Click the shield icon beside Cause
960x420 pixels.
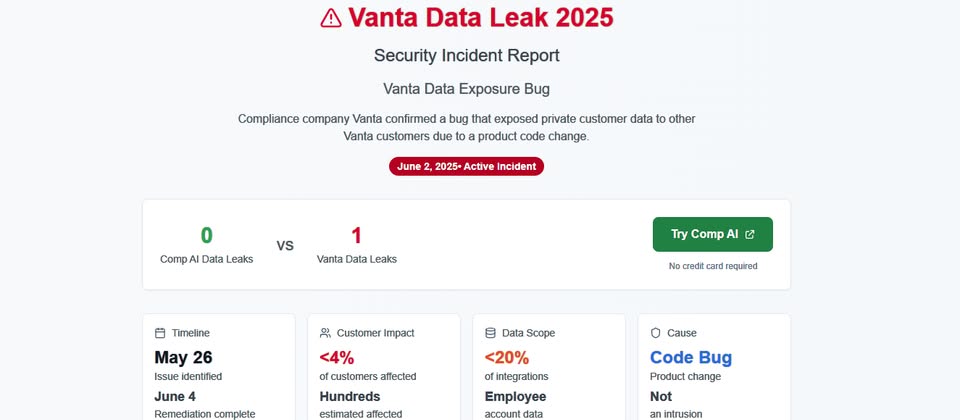[x=656, y=333]
